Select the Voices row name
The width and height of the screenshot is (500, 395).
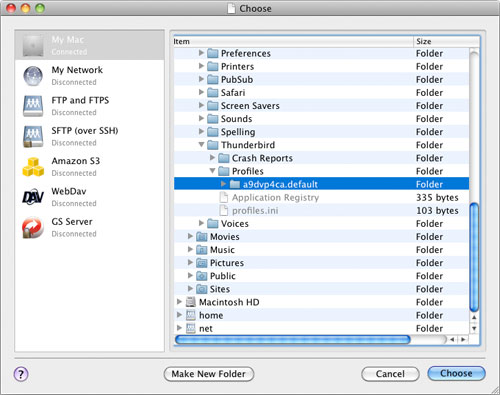tap(235, 224)
